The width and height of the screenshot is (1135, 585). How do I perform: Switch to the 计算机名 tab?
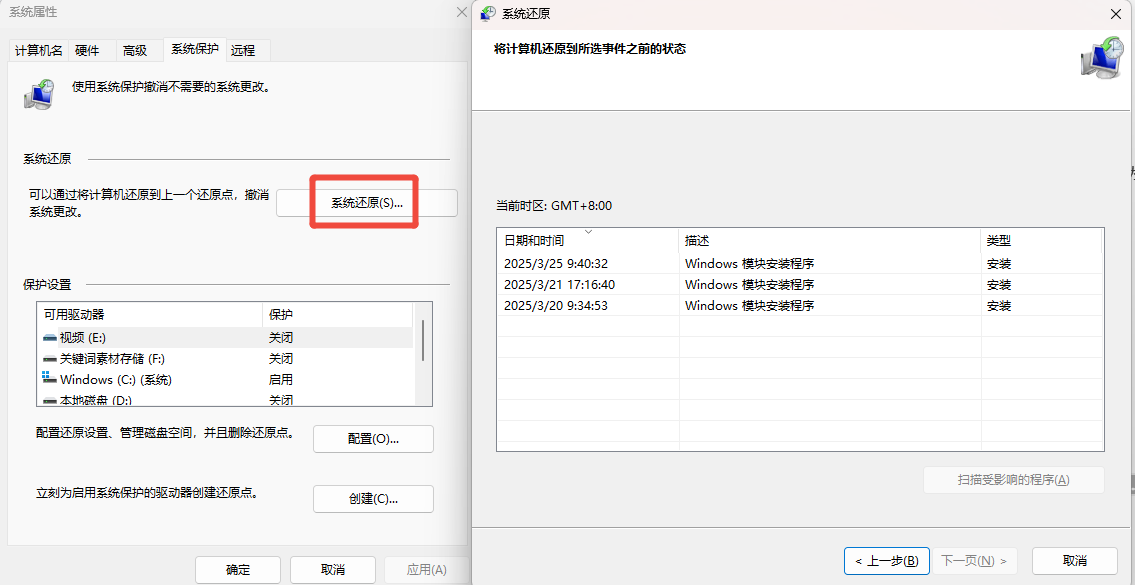[39, 51]
